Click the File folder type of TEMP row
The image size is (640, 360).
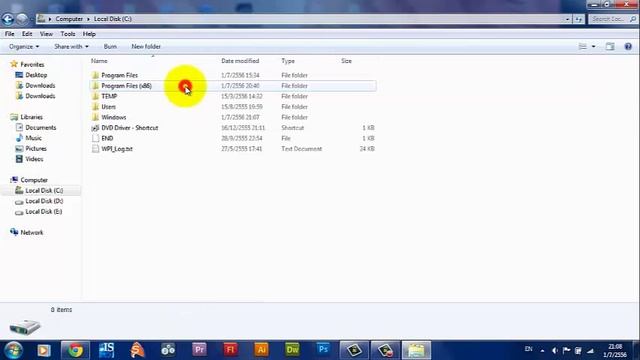pyautogui.click(x=294, y=96)
